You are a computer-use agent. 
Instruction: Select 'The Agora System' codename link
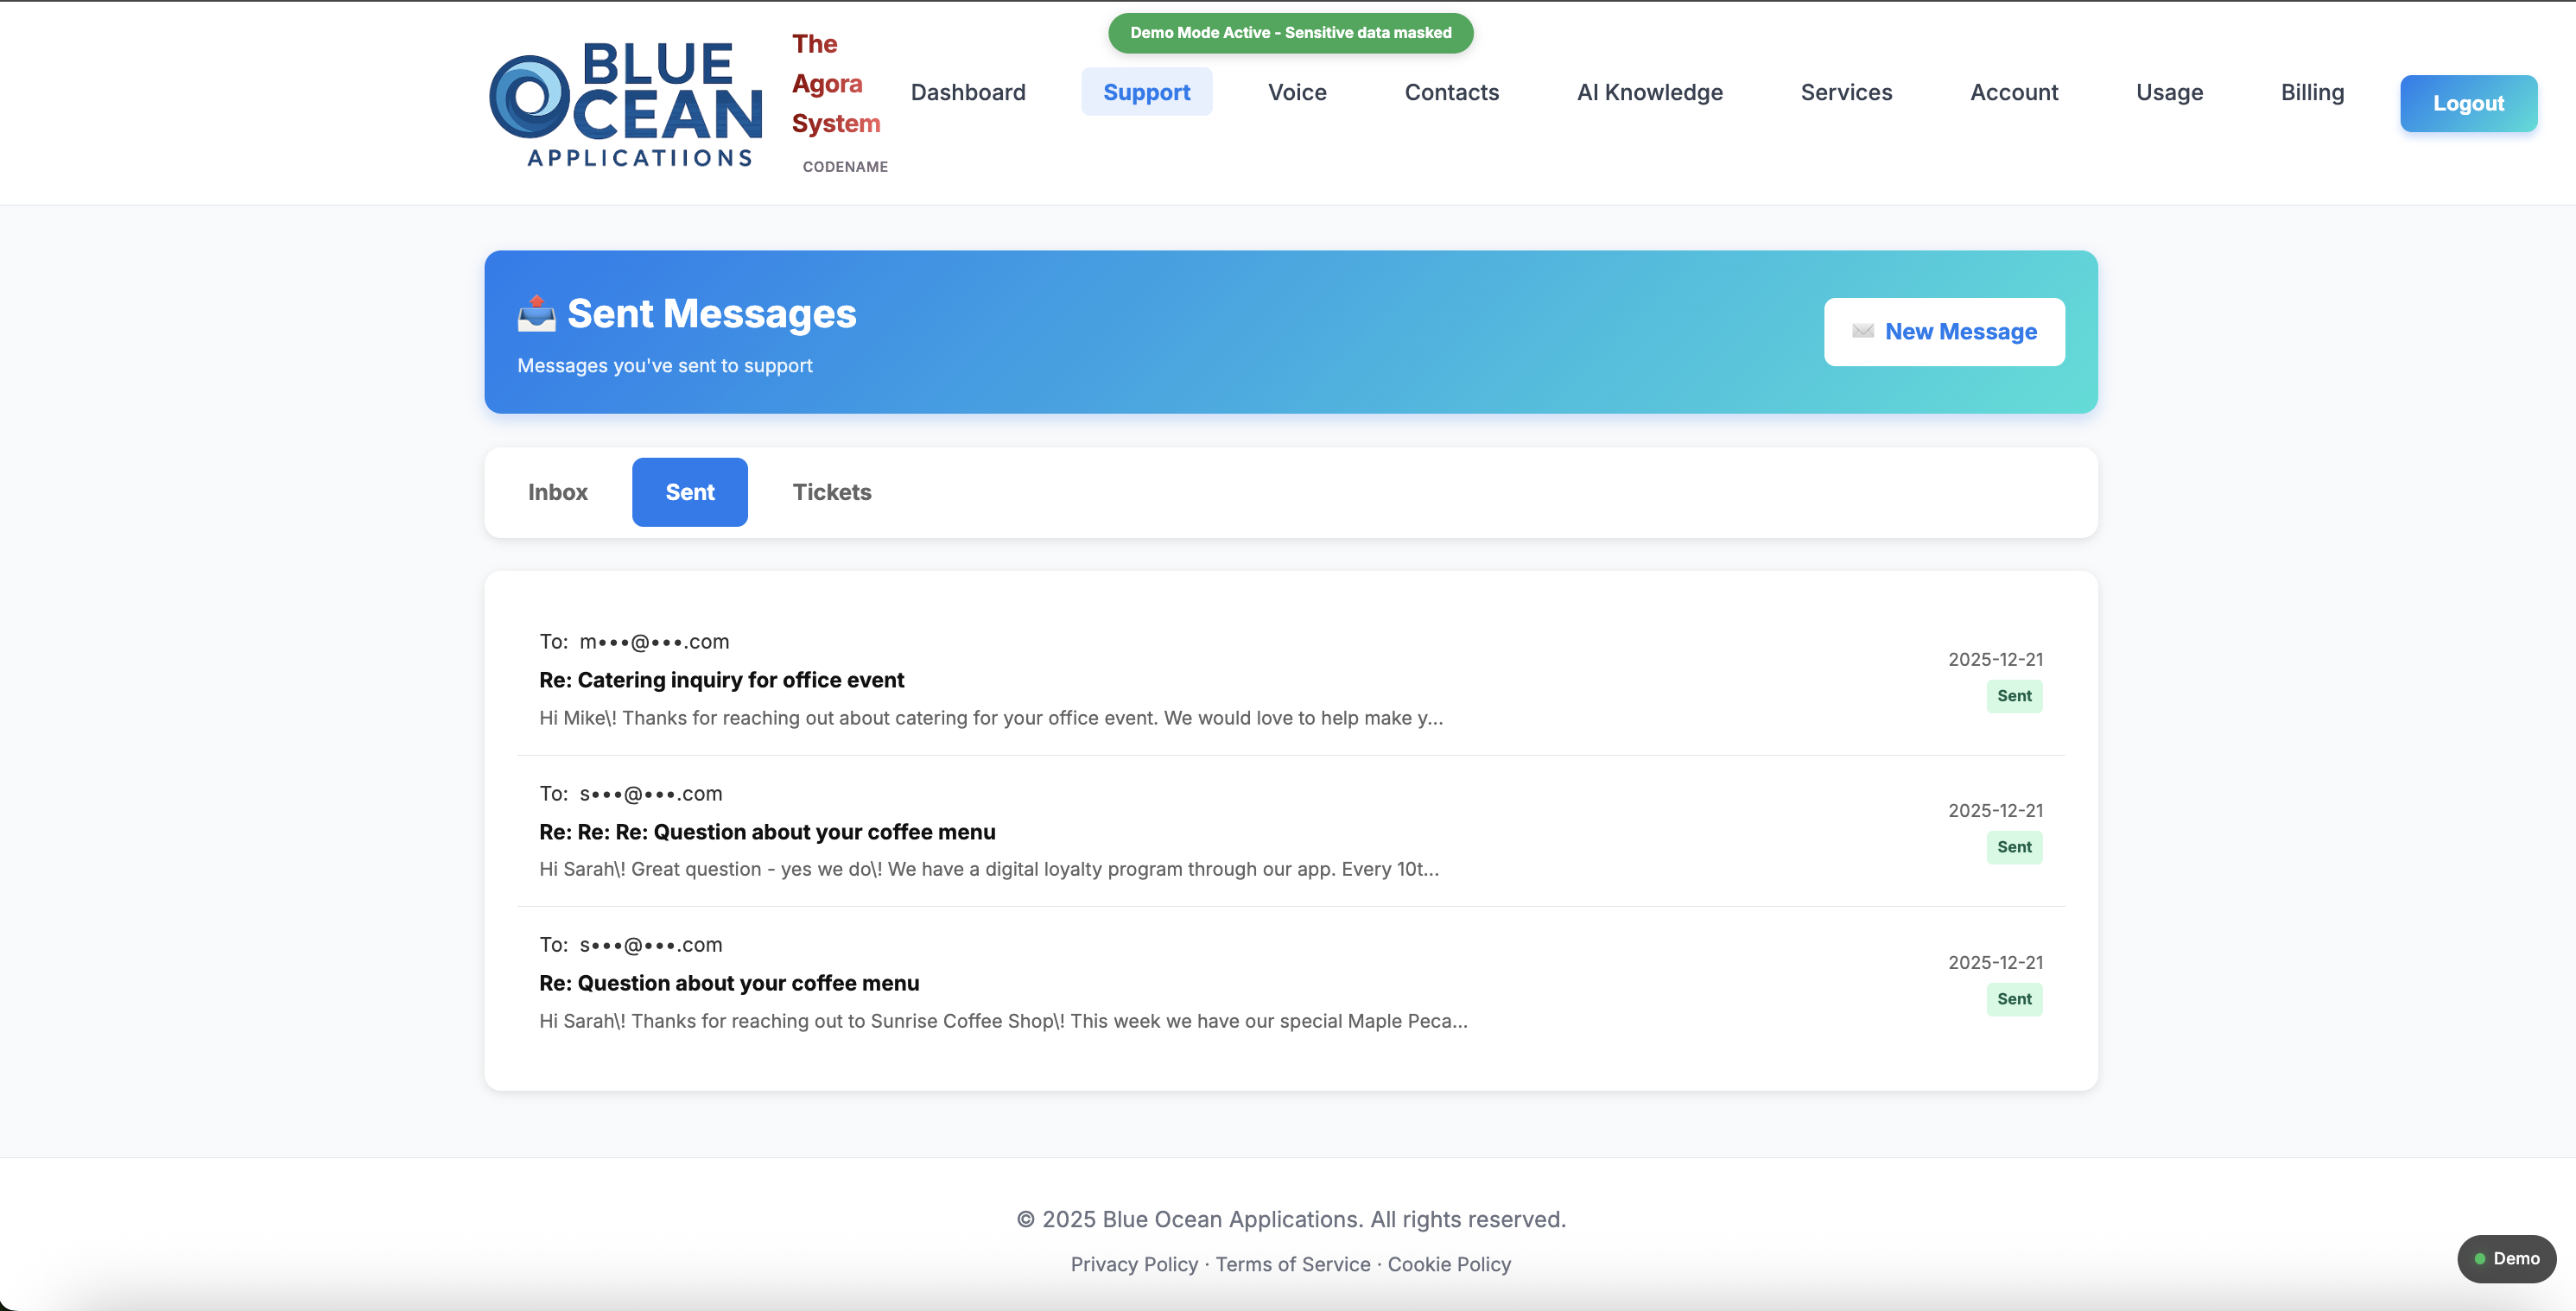coord(836,84)
